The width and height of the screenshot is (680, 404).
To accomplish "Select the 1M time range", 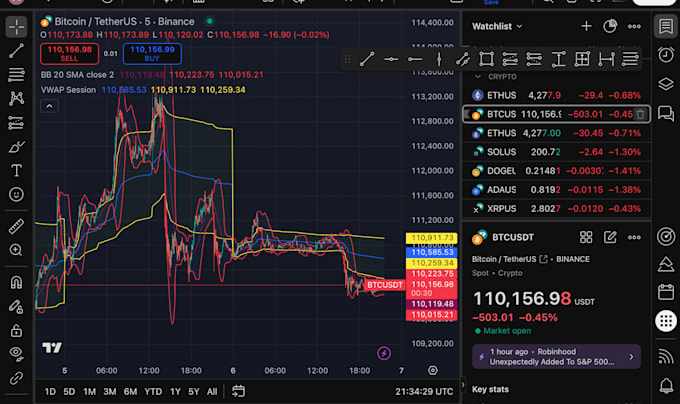I will pyautogui.click(x=89, y=391).
